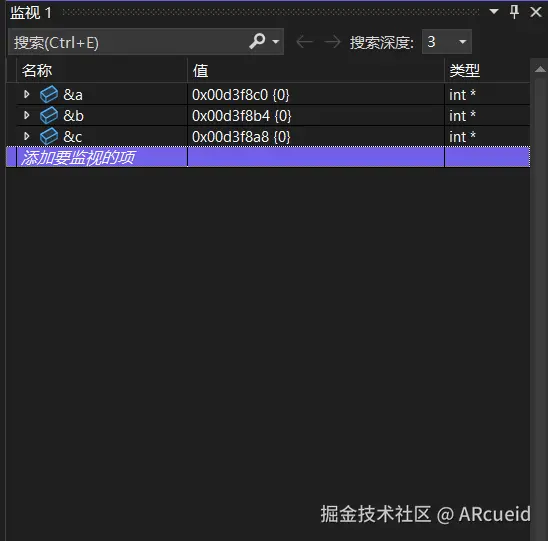The height and width of the screenshot is (541, 548).
Task: Open the search options dropdown arrow
Action: point(276,42)
